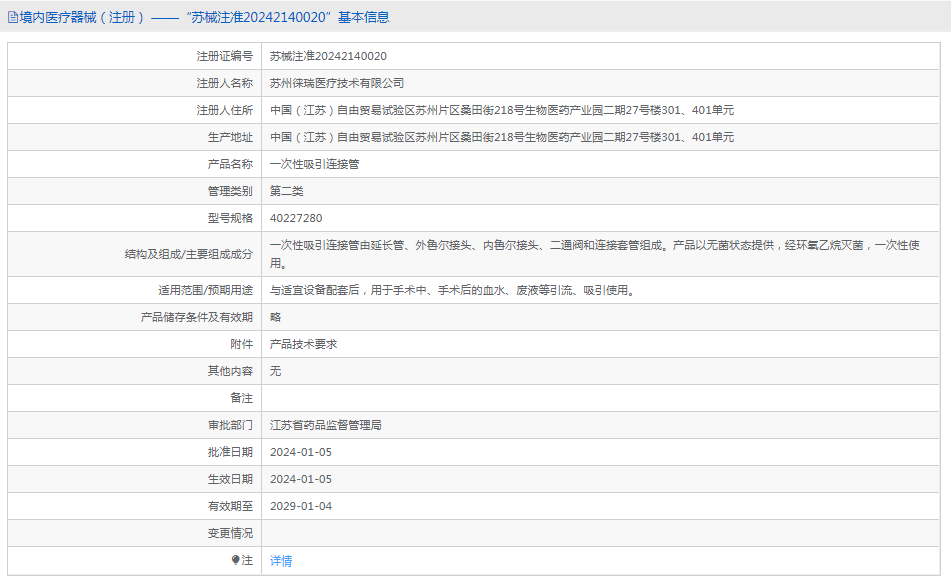Click the 注册人住所 address value
The image size is (951, 584).
point(502,110)
